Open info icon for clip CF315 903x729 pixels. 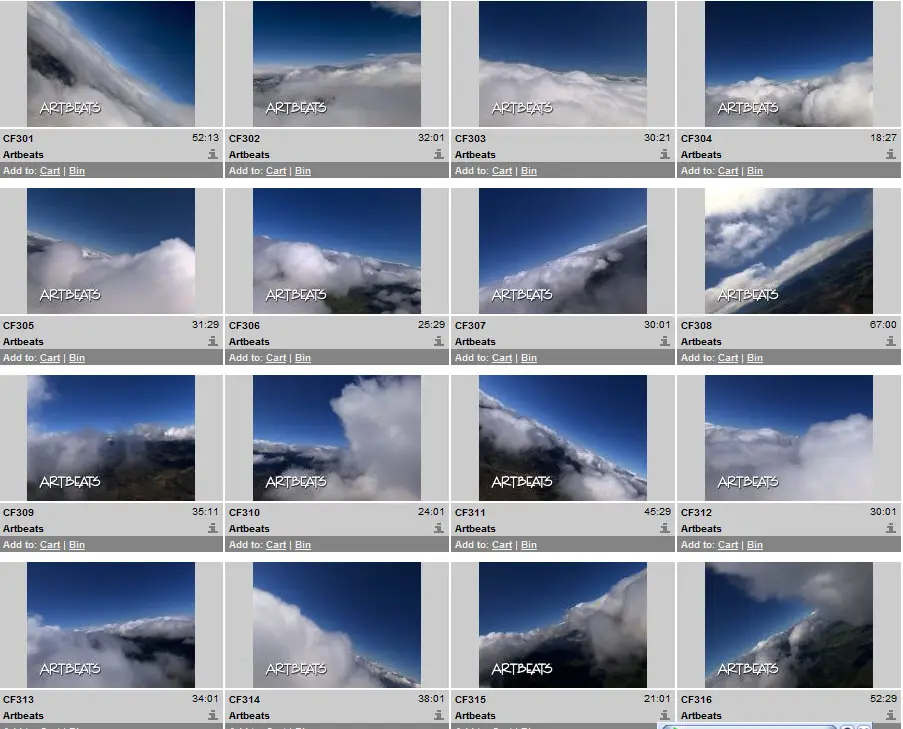tap(665, 715)
